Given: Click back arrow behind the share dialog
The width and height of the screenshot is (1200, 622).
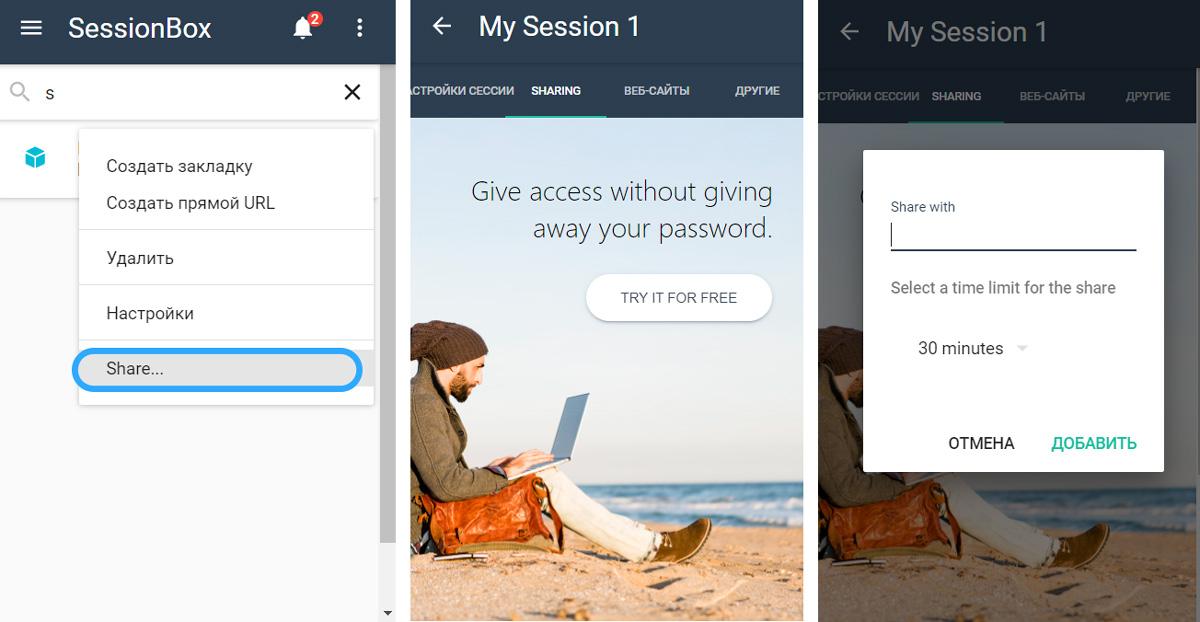Looking at the screenshot, I should pos(849,32).
